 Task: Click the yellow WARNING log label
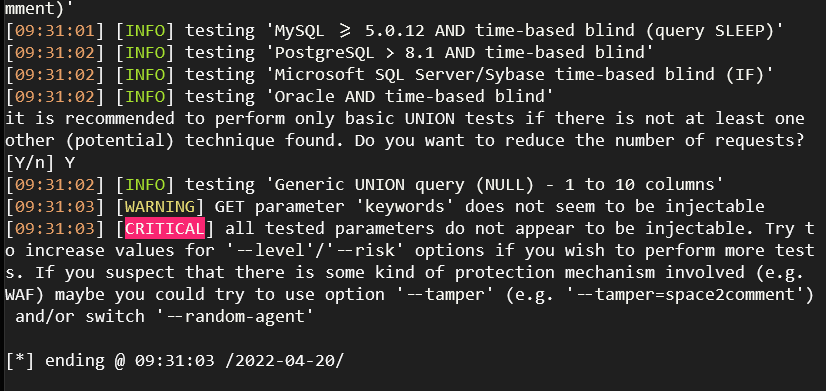(x=160, y=207)
